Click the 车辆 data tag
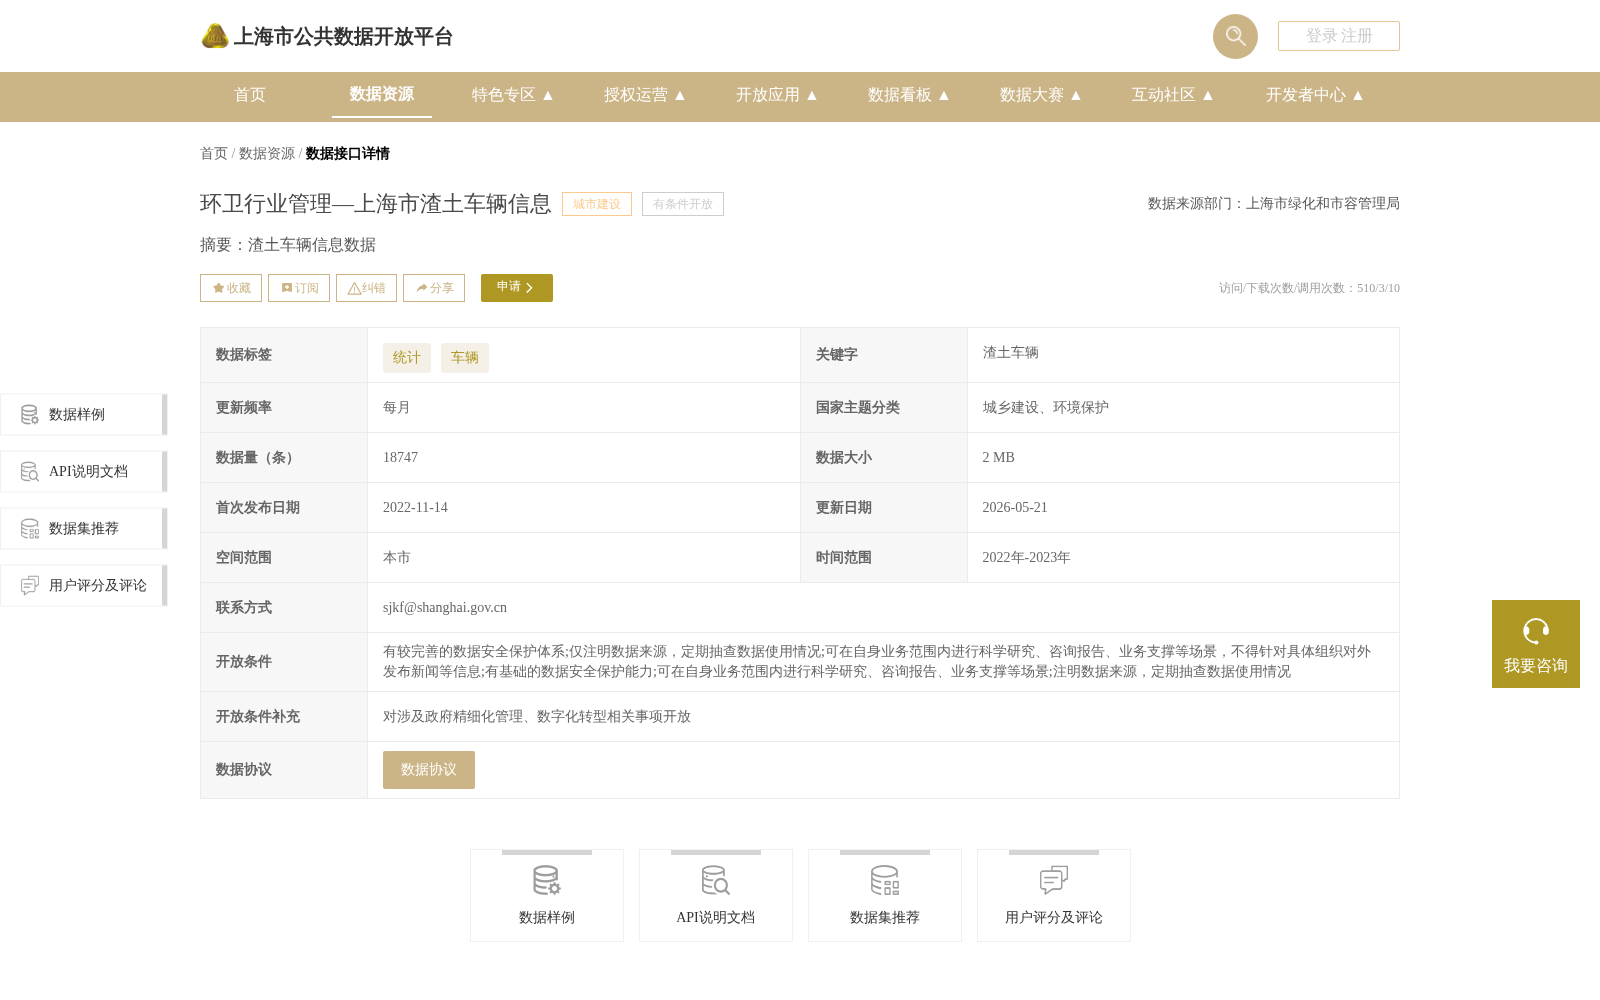Viewport: 1600px width, 1000px height. click(465, 358)
